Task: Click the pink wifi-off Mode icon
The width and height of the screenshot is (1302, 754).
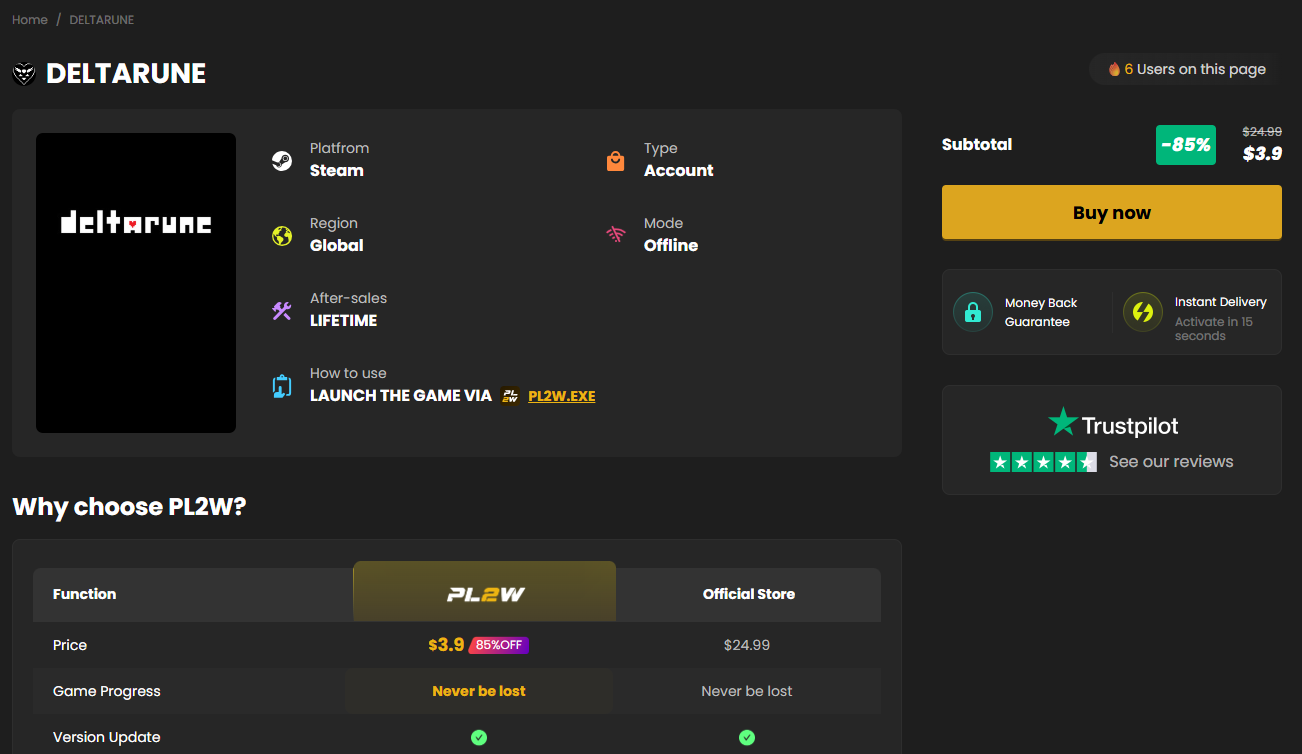Action: click(x=616, y=235)
